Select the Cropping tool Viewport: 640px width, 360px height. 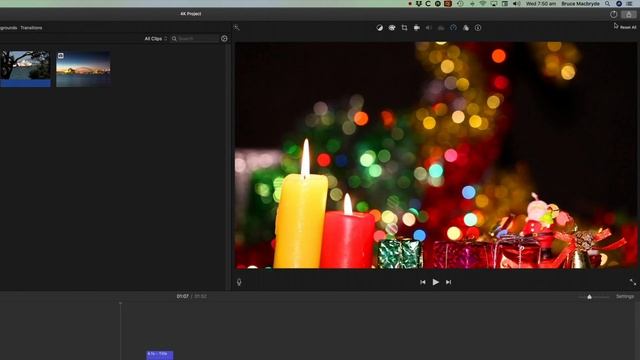click(x=404, y=28)
